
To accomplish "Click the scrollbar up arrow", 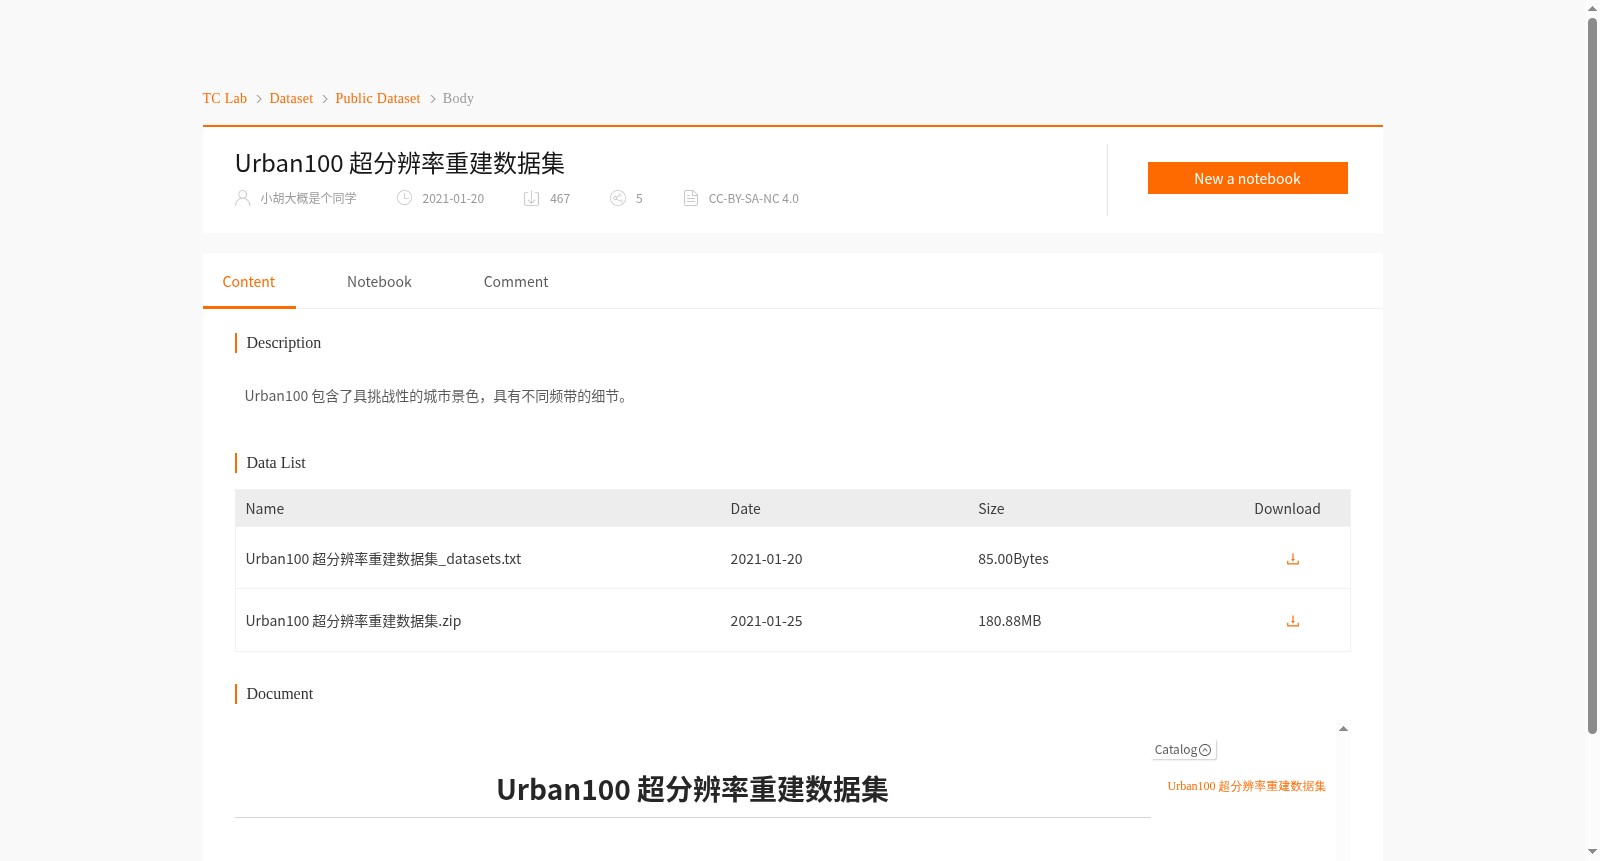I will coord(1592,8).
